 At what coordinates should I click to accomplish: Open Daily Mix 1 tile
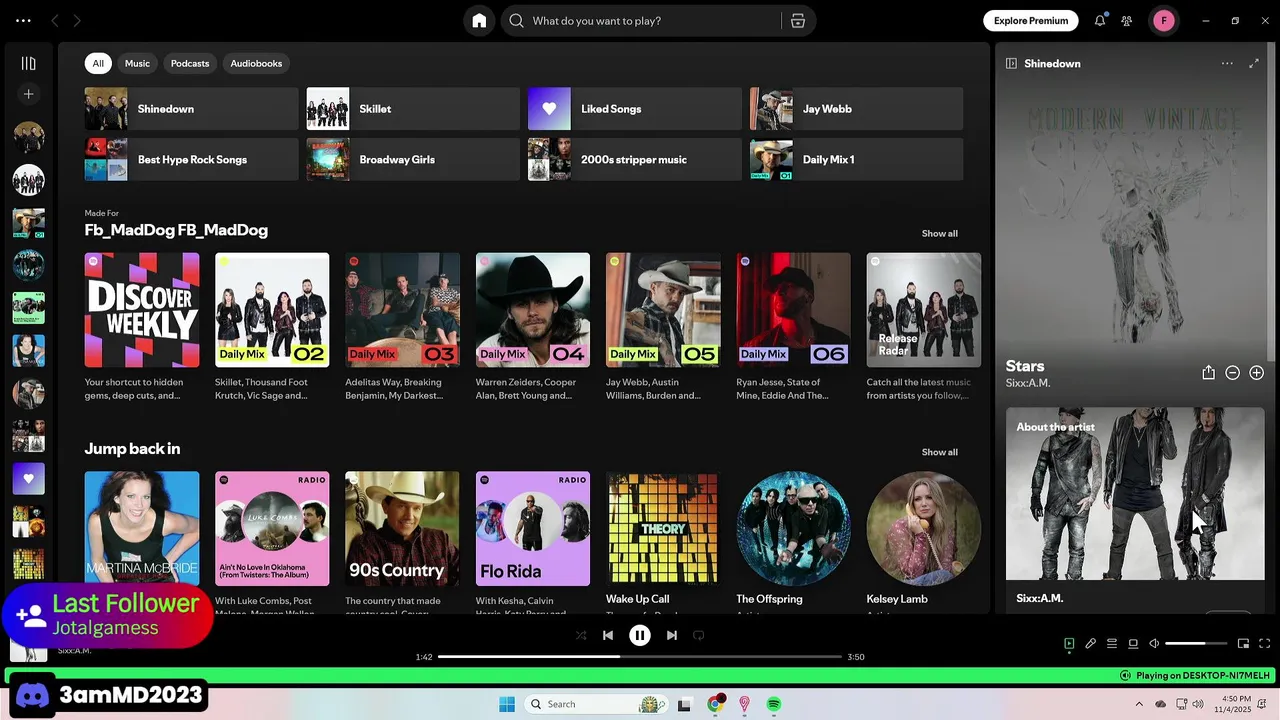tap(857, 159)
